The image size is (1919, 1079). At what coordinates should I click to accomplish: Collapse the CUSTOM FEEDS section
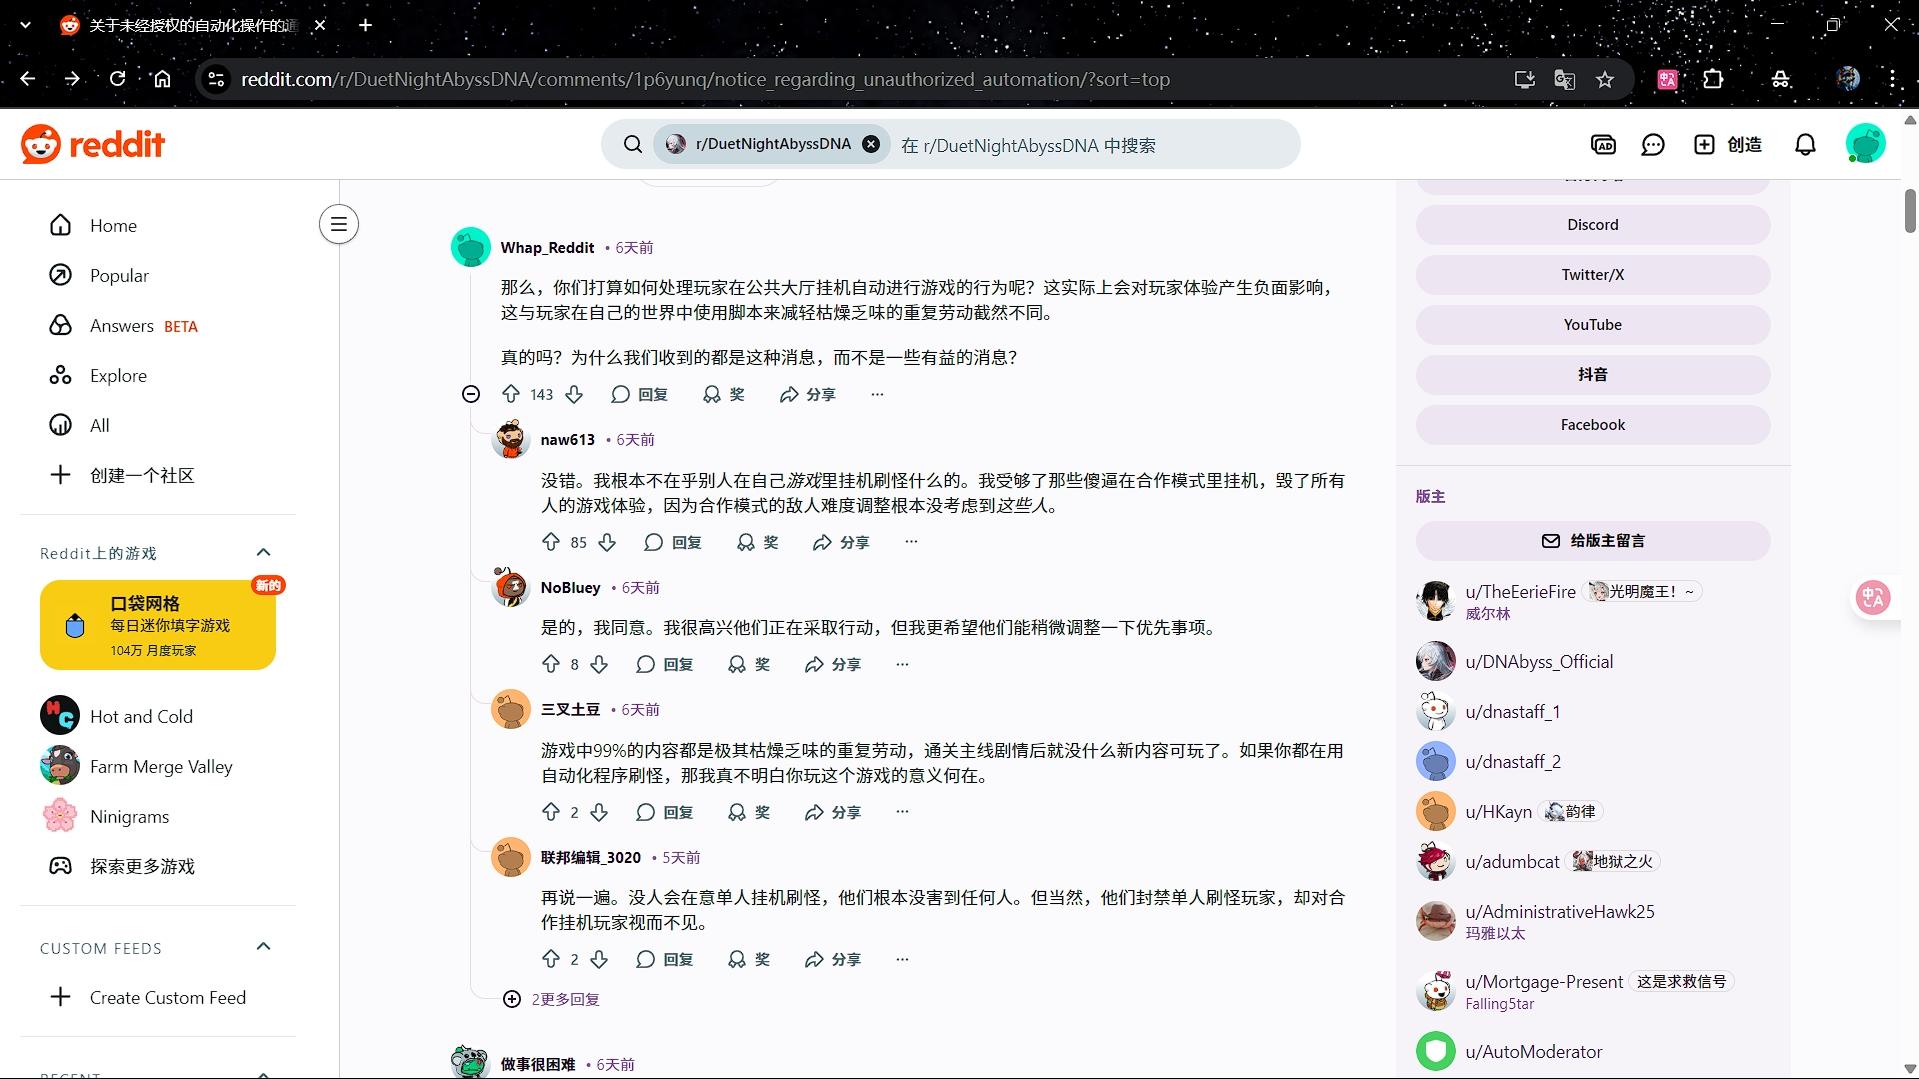pos(263,947)
